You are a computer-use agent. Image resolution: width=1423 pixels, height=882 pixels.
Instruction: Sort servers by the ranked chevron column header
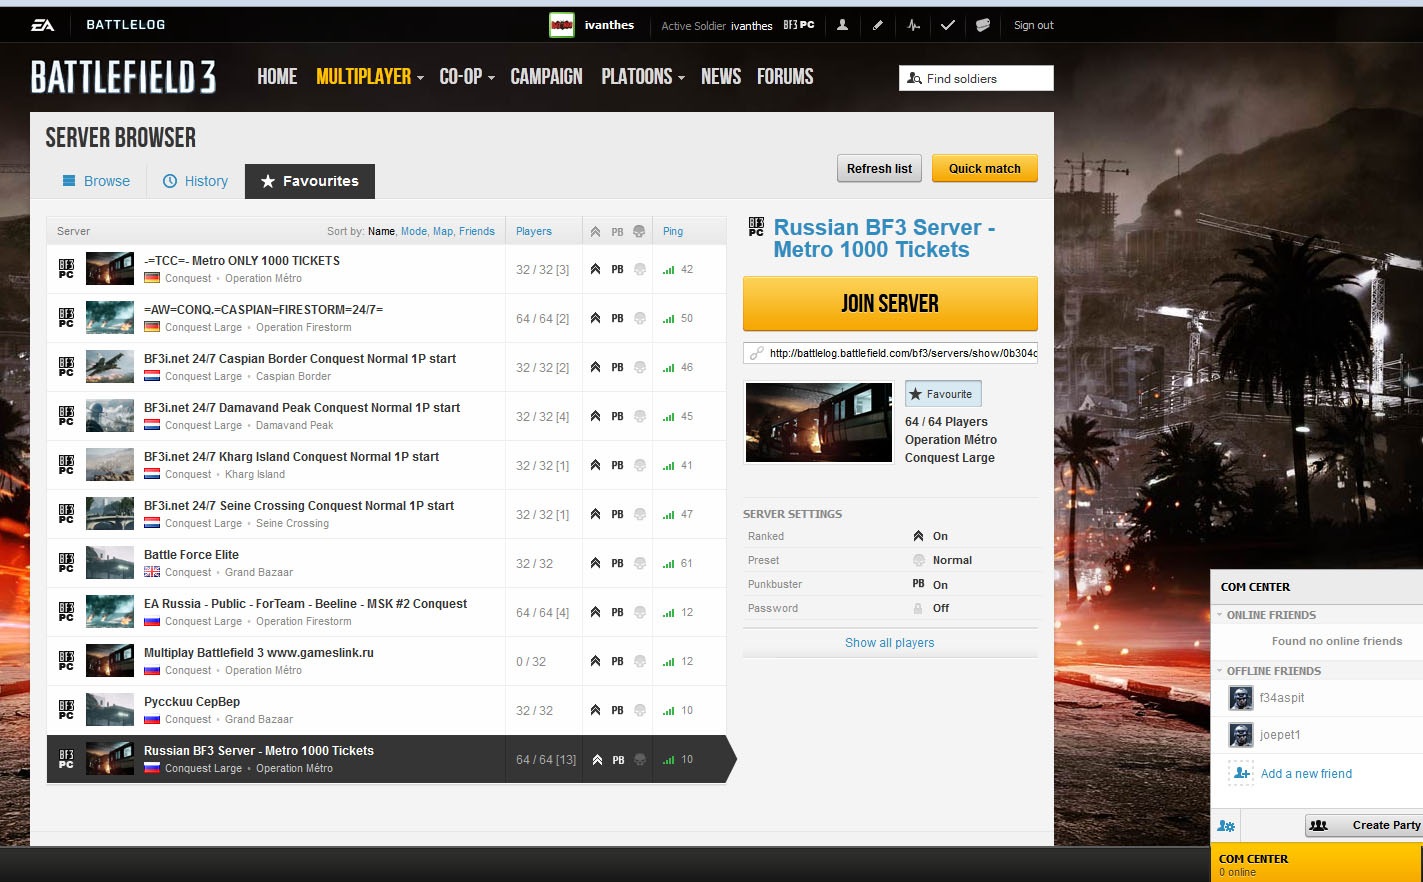[595, 232]
